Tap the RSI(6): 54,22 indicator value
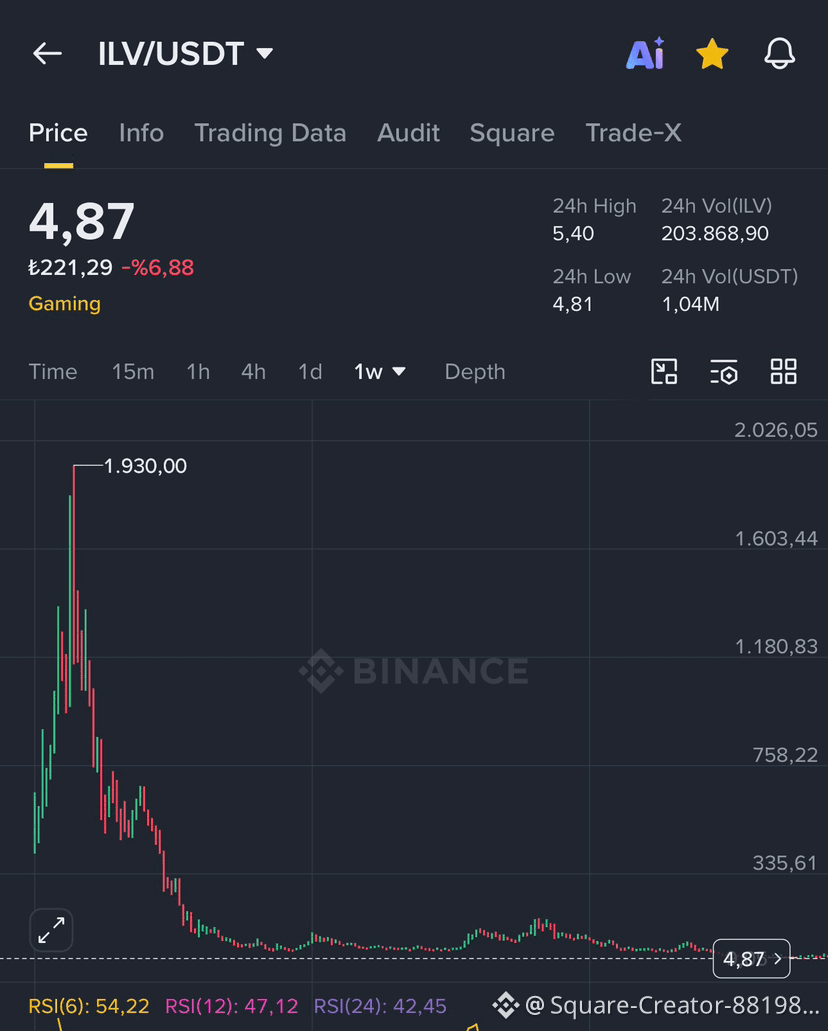Viewport: 828px width, 1031px height. pos(89,1006)
